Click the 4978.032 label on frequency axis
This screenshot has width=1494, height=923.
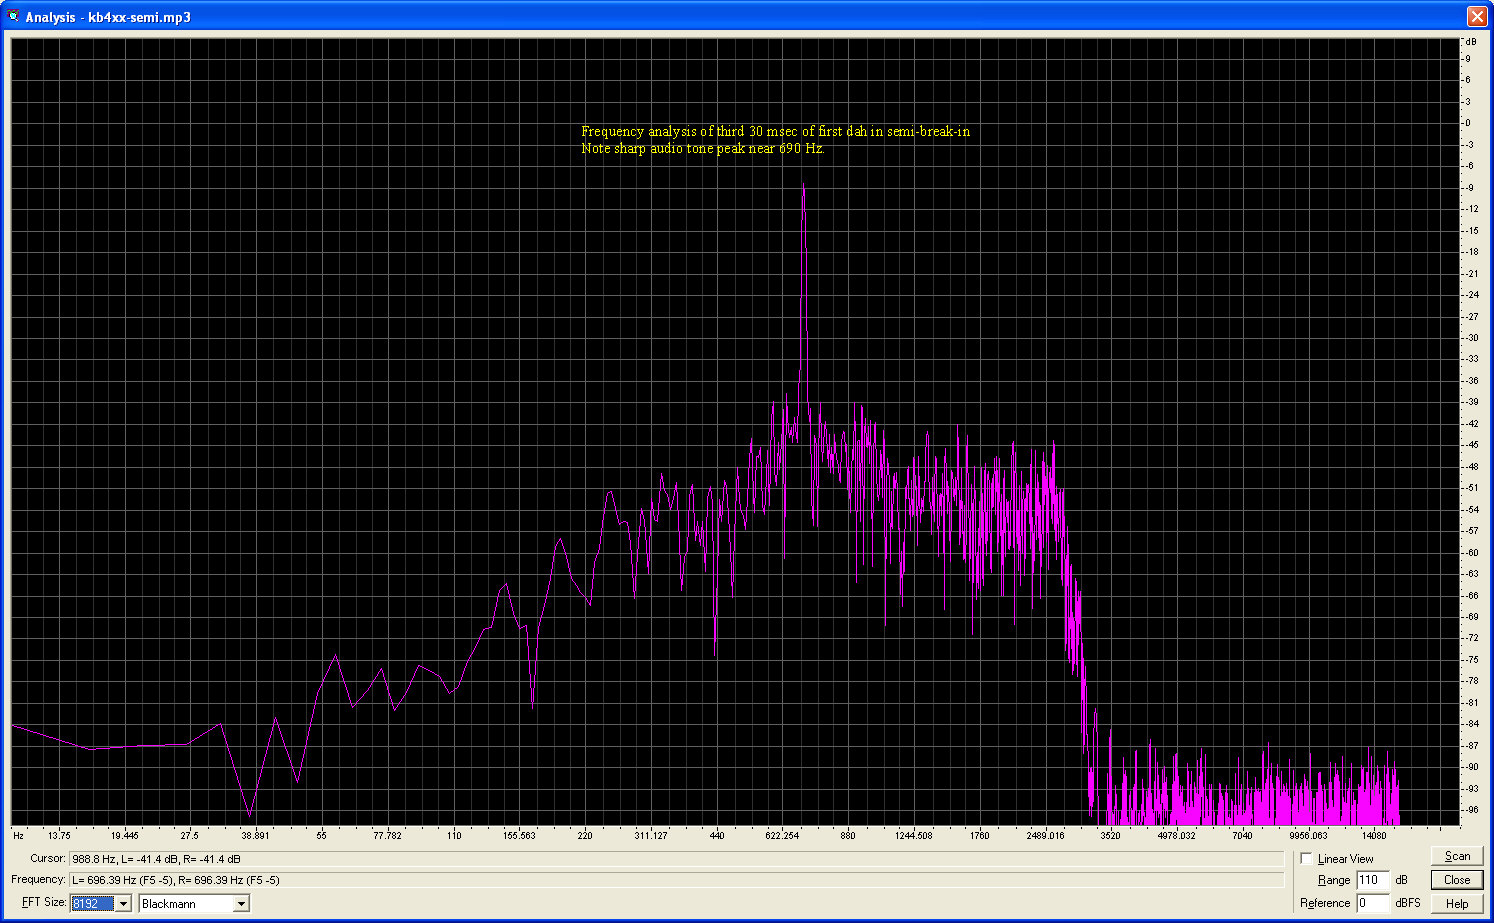coord(1176,835)
